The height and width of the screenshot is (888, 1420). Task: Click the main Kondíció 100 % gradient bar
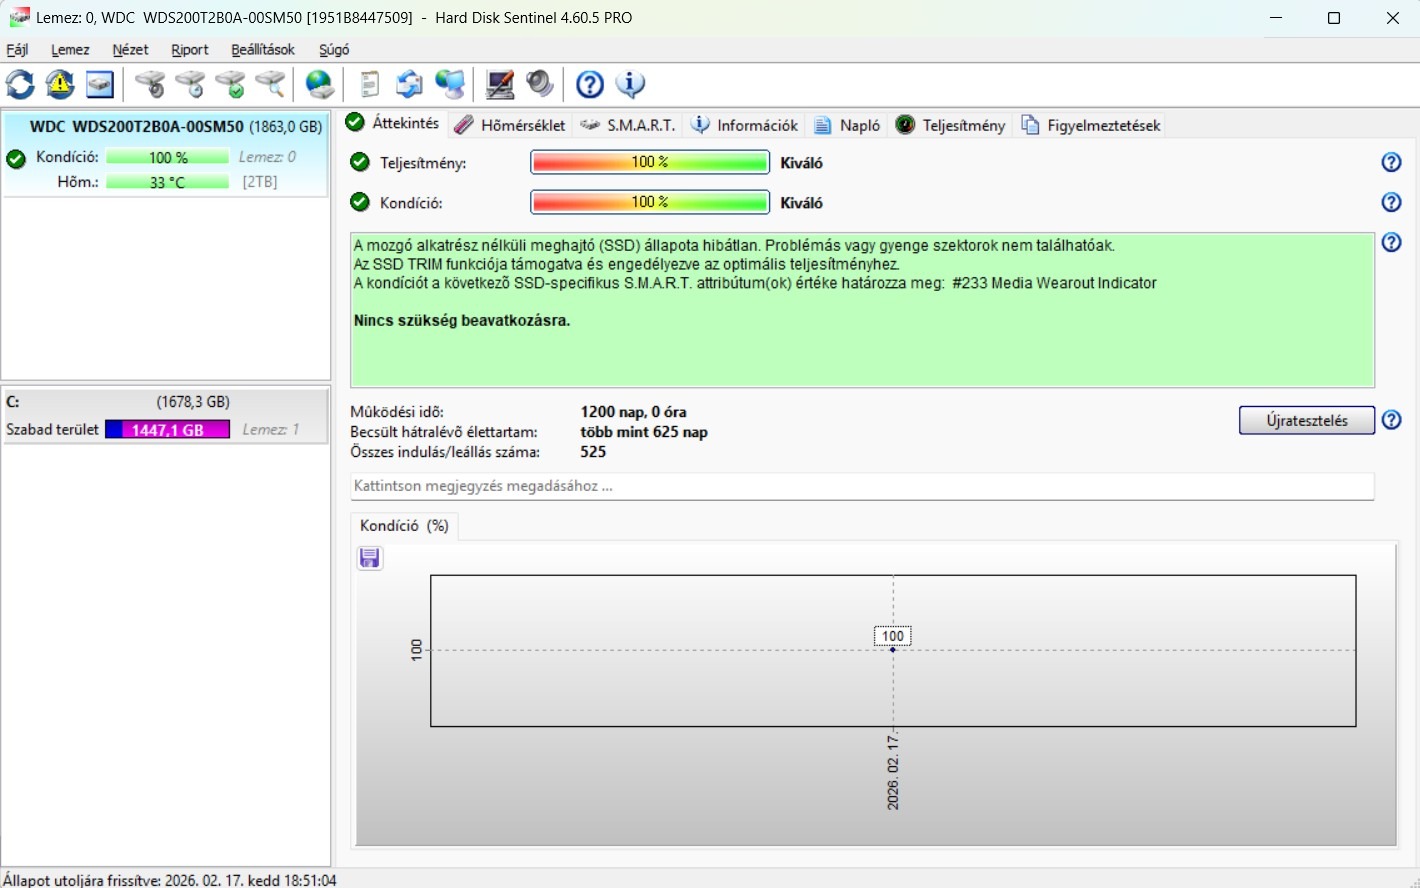(x=650, y=202)
